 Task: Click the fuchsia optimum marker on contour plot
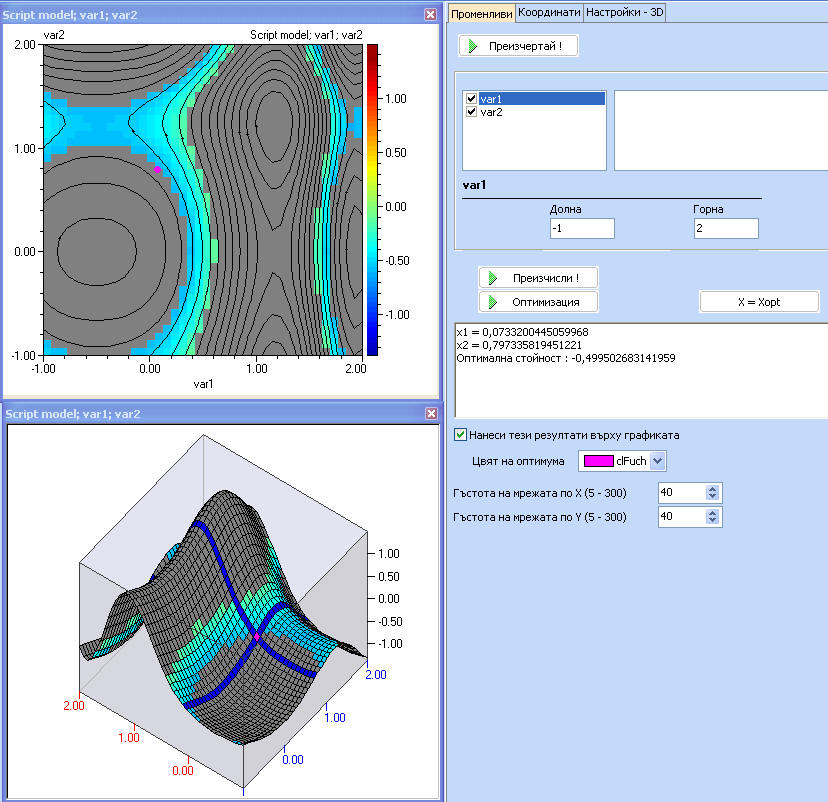[x=157, y=170]
